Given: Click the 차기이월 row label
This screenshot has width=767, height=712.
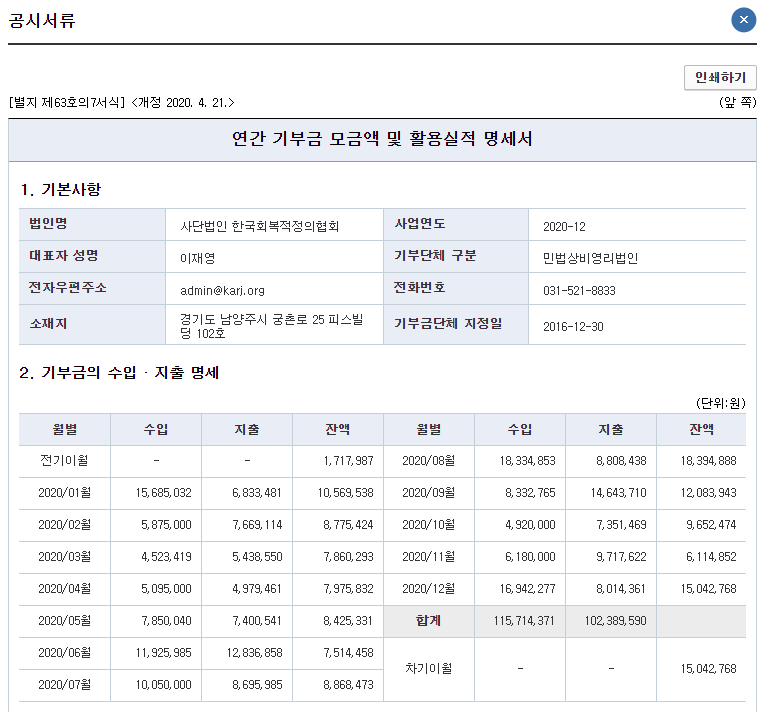Looking at the screenshot, I should click(429, 668).
